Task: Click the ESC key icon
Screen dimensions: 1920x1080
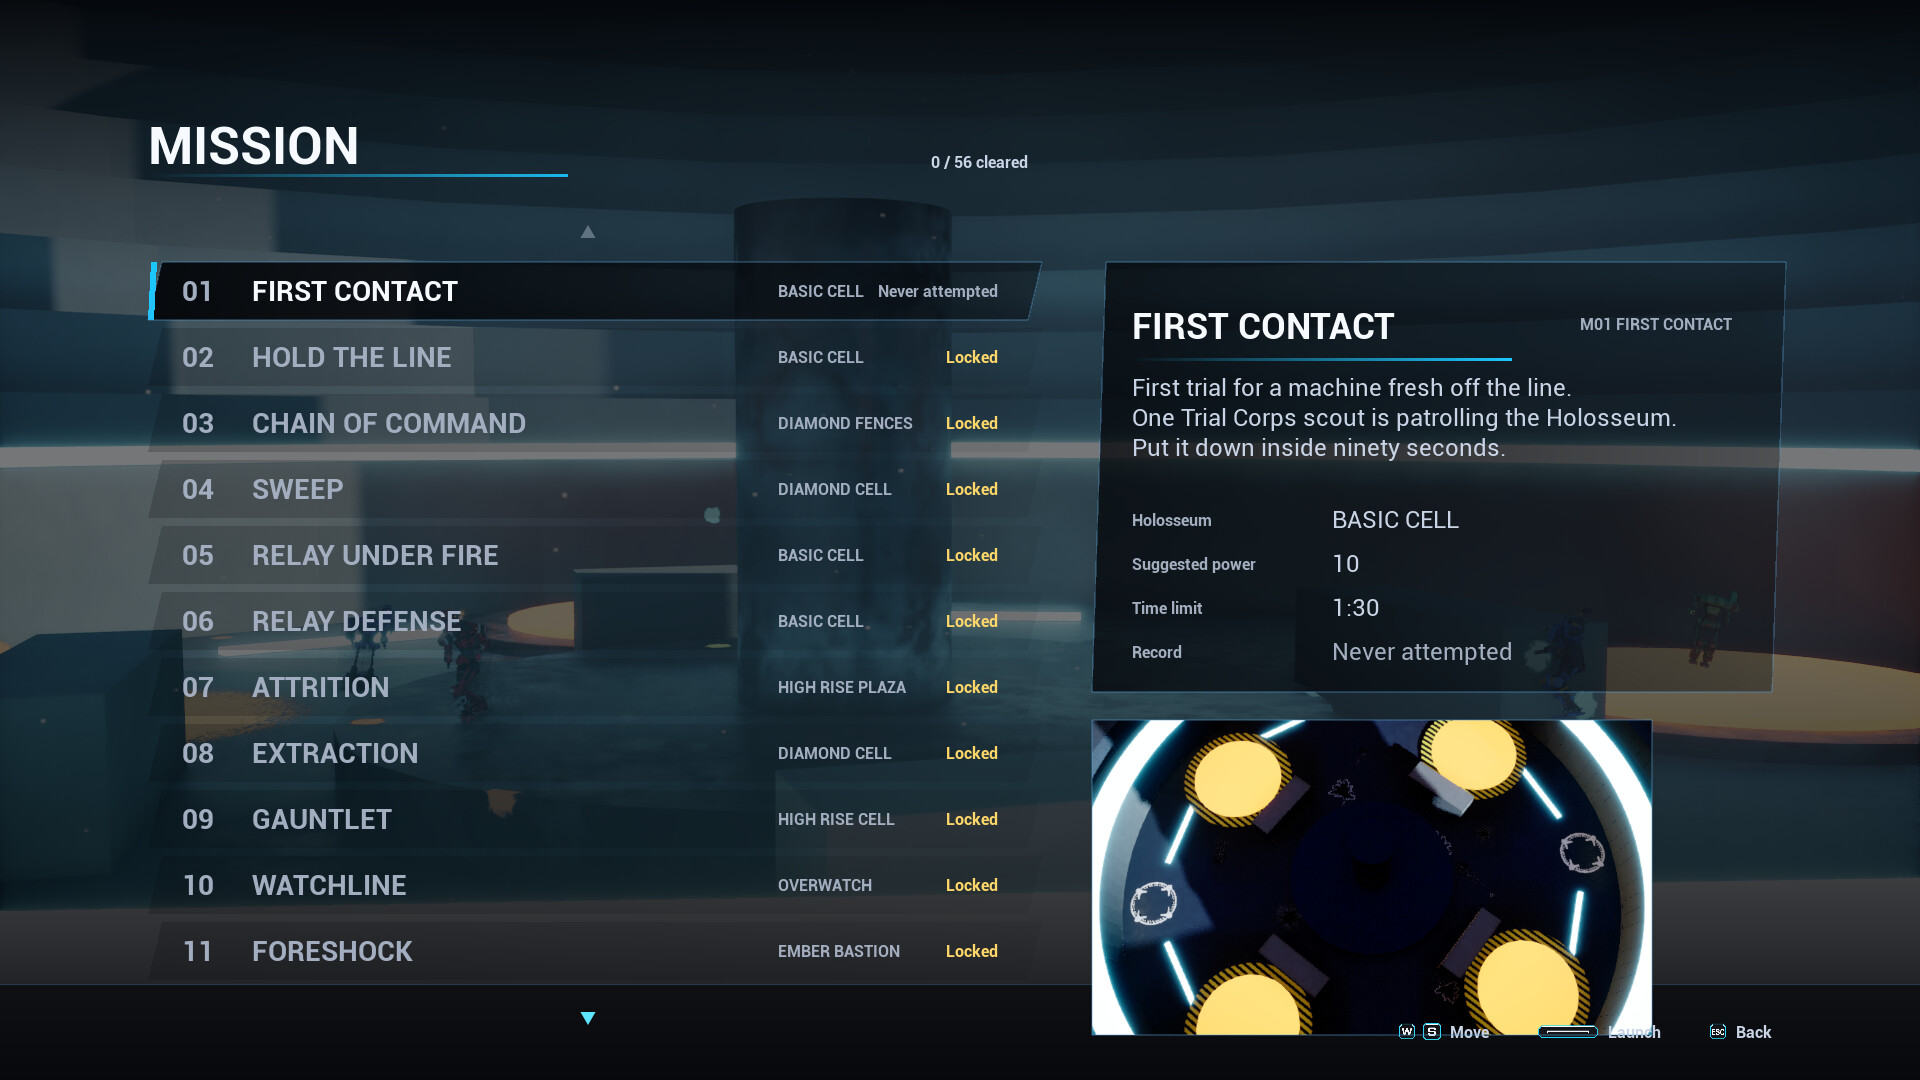Action: coord(1717,1031)
